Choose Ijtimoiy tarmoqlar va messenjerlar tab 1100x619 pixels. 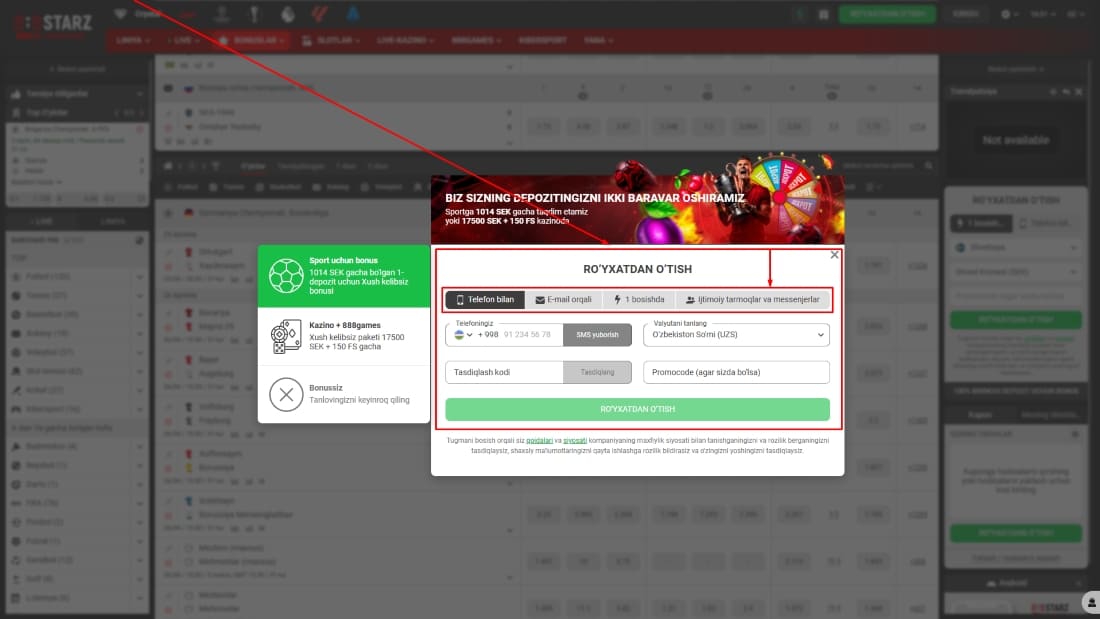click(x=752, y=300)
